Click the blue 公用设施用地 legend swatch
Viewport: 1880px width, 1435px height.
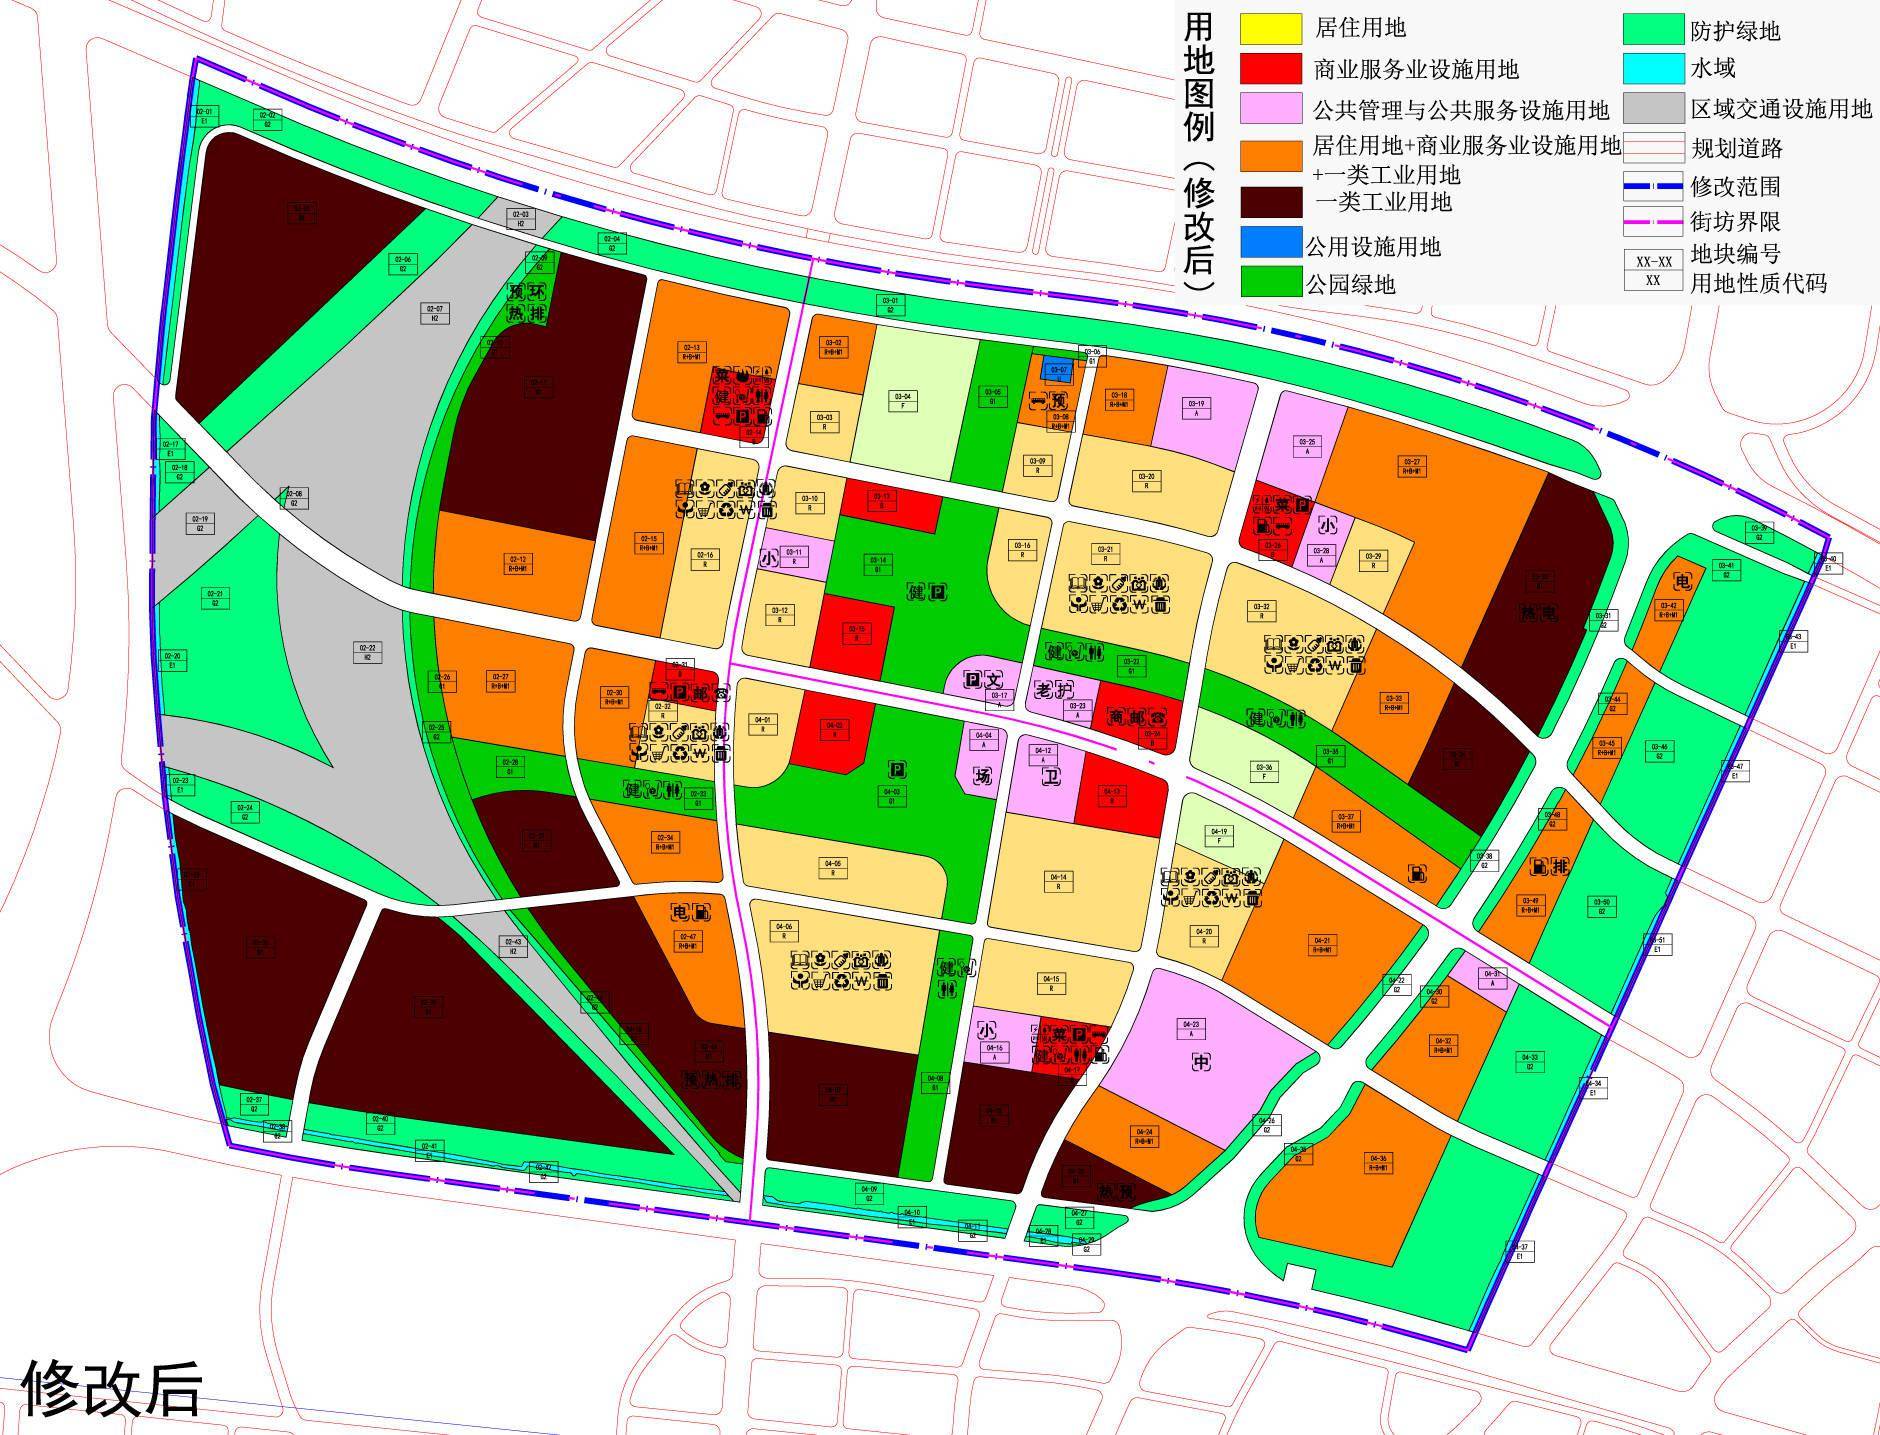point(1271,243)
